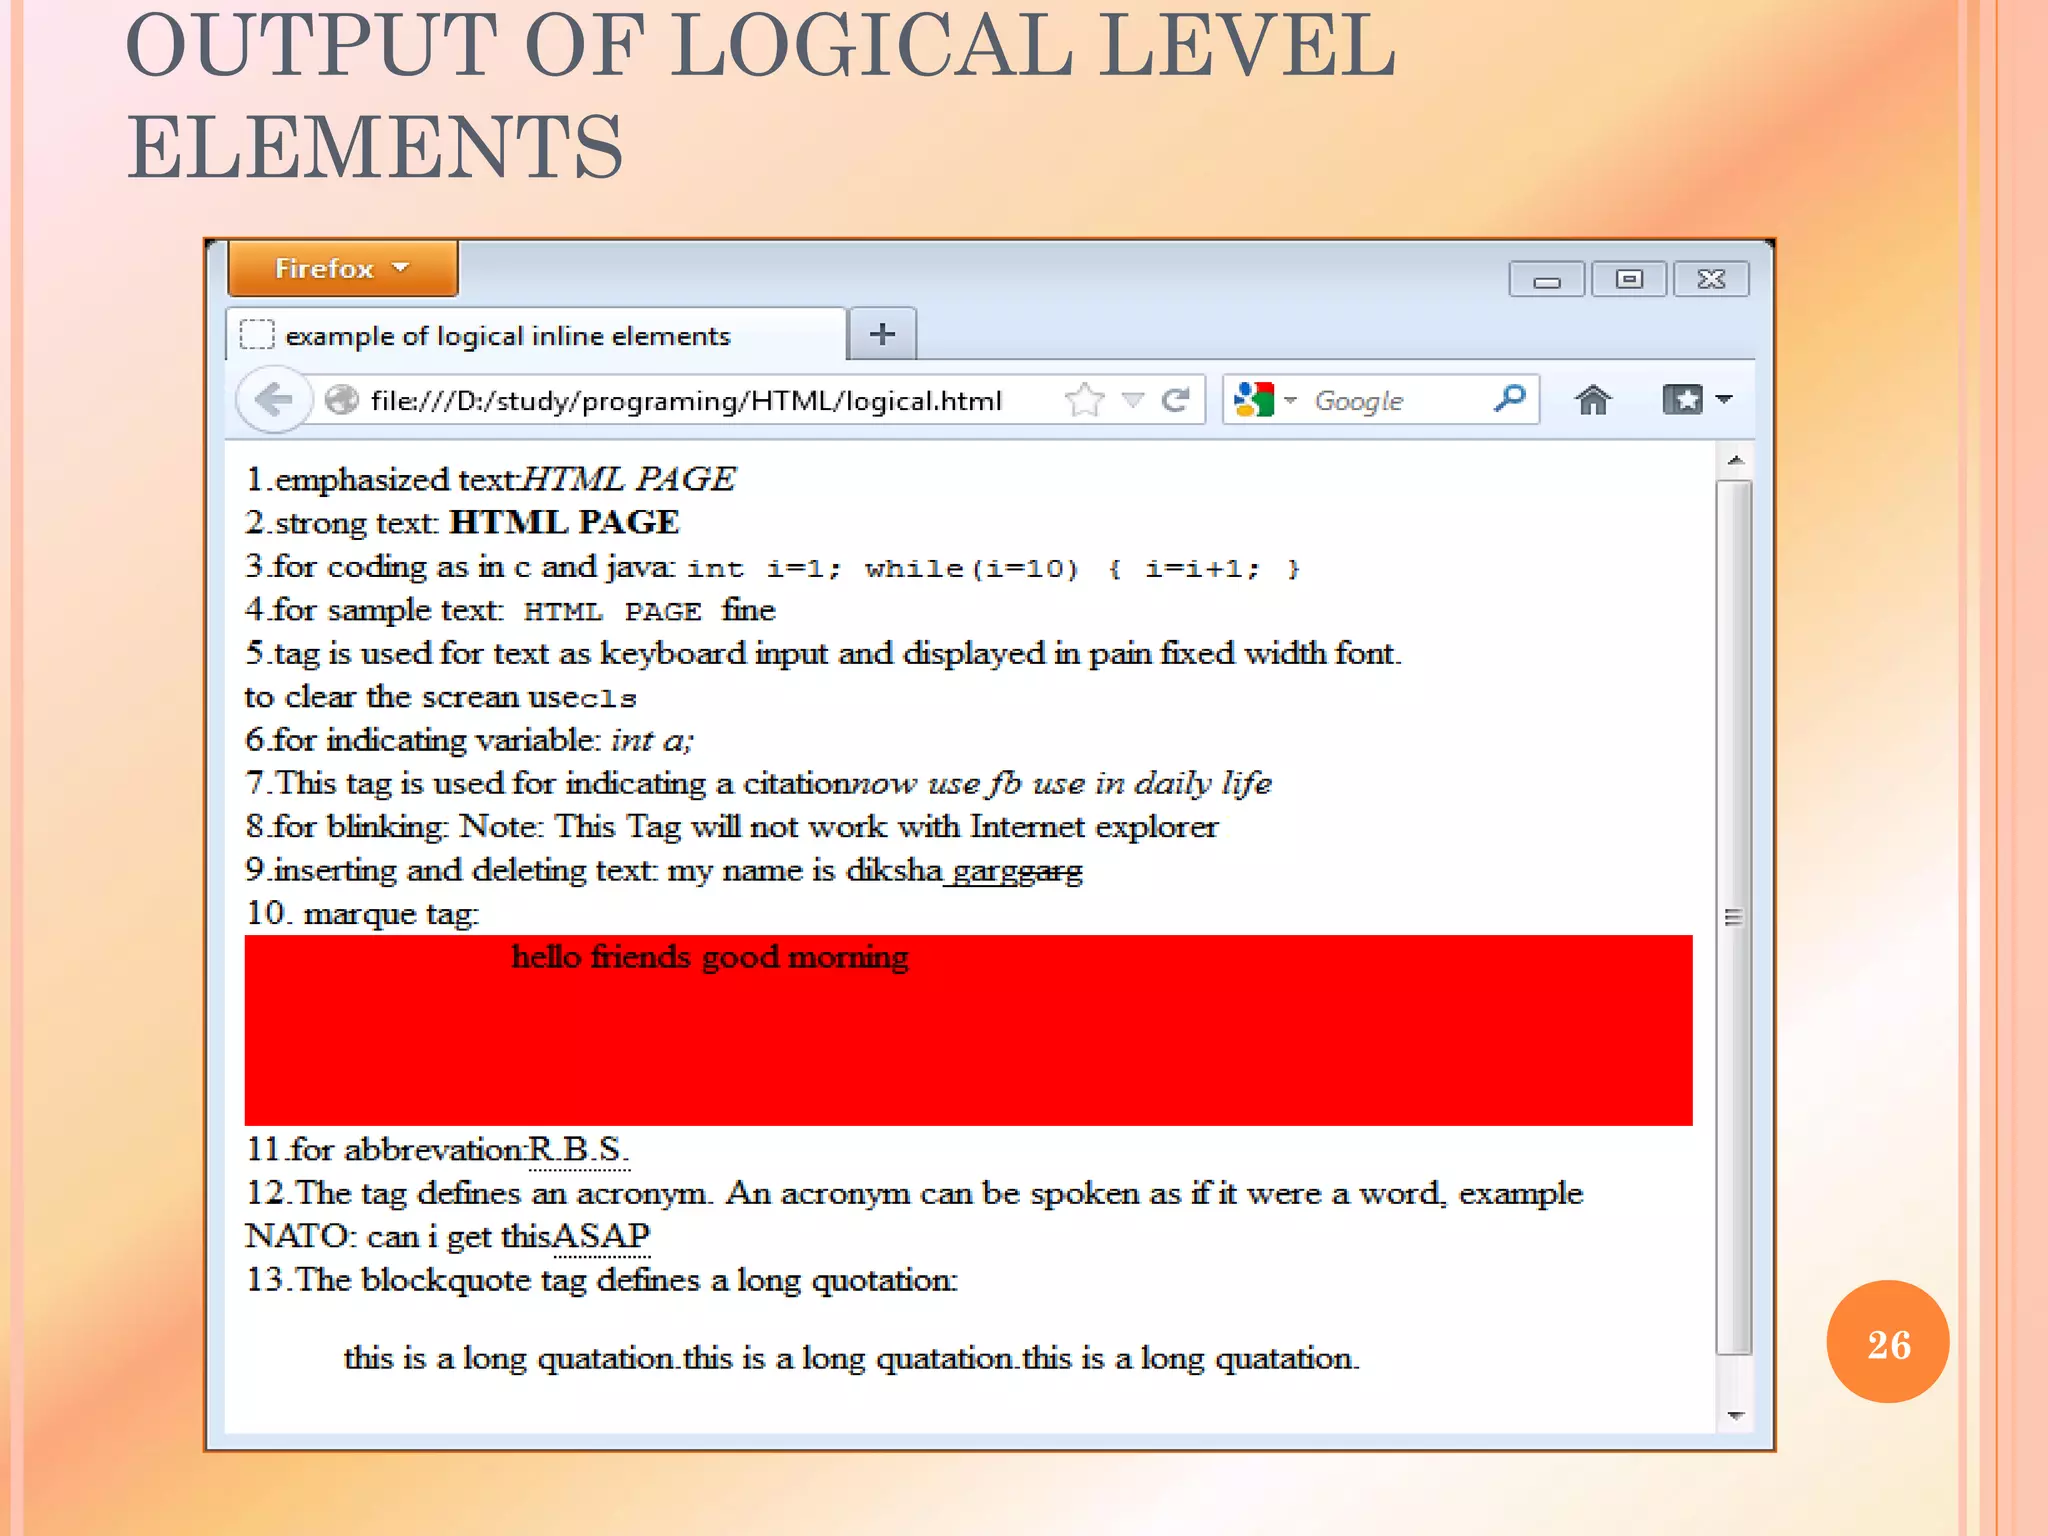This screenshot has height=1536, width=2048.
Task: Expand the bookmarks button dropdown arrow
Action: coord(1724,400)
